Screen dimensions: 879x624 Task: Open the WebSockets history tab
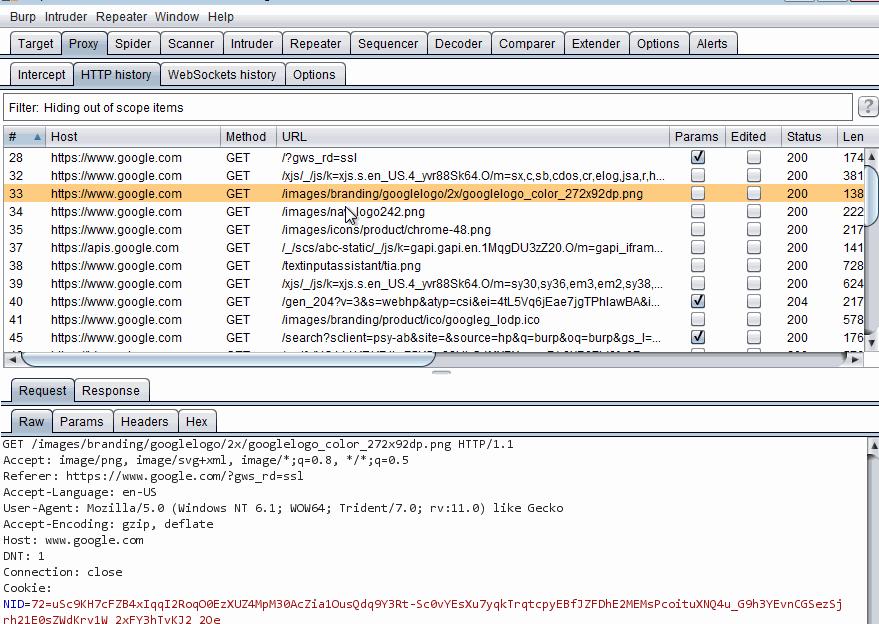coord(221,75)
